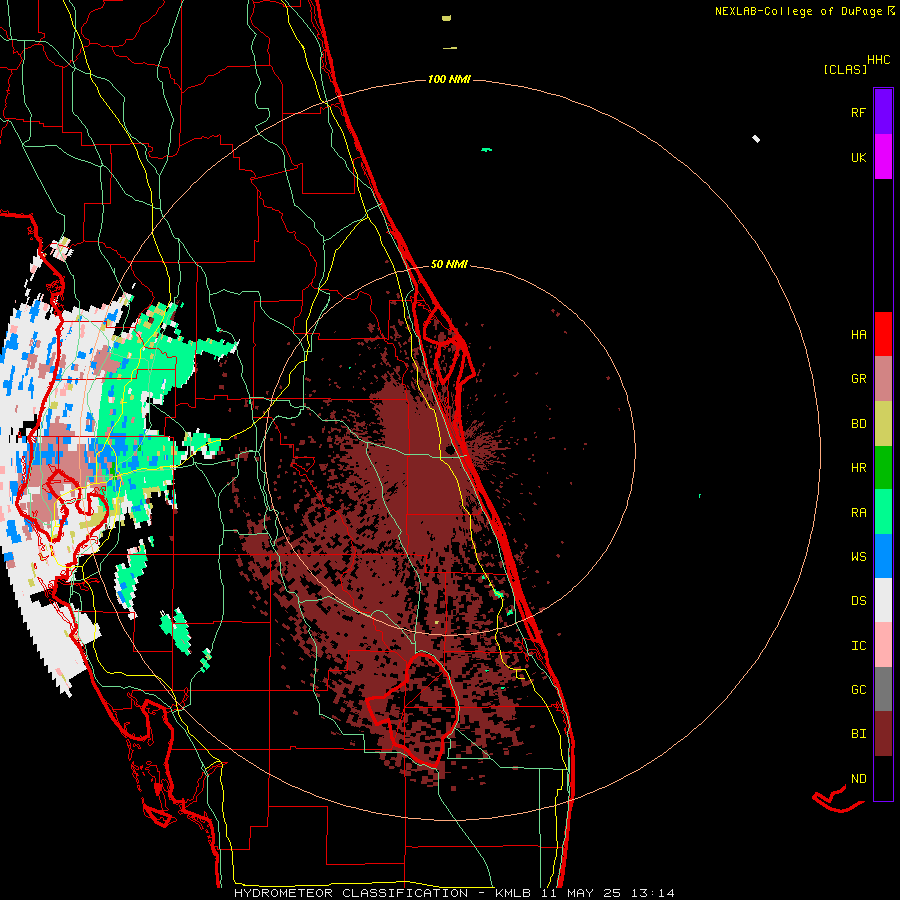Click the HR dark green legend swatch
900x900 pixels.
[883, 467]
